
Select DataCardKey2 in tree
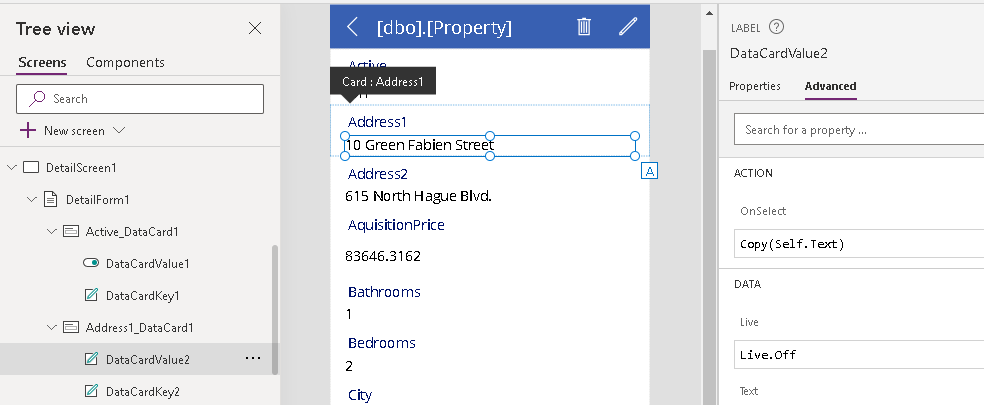tap(142, 391)
